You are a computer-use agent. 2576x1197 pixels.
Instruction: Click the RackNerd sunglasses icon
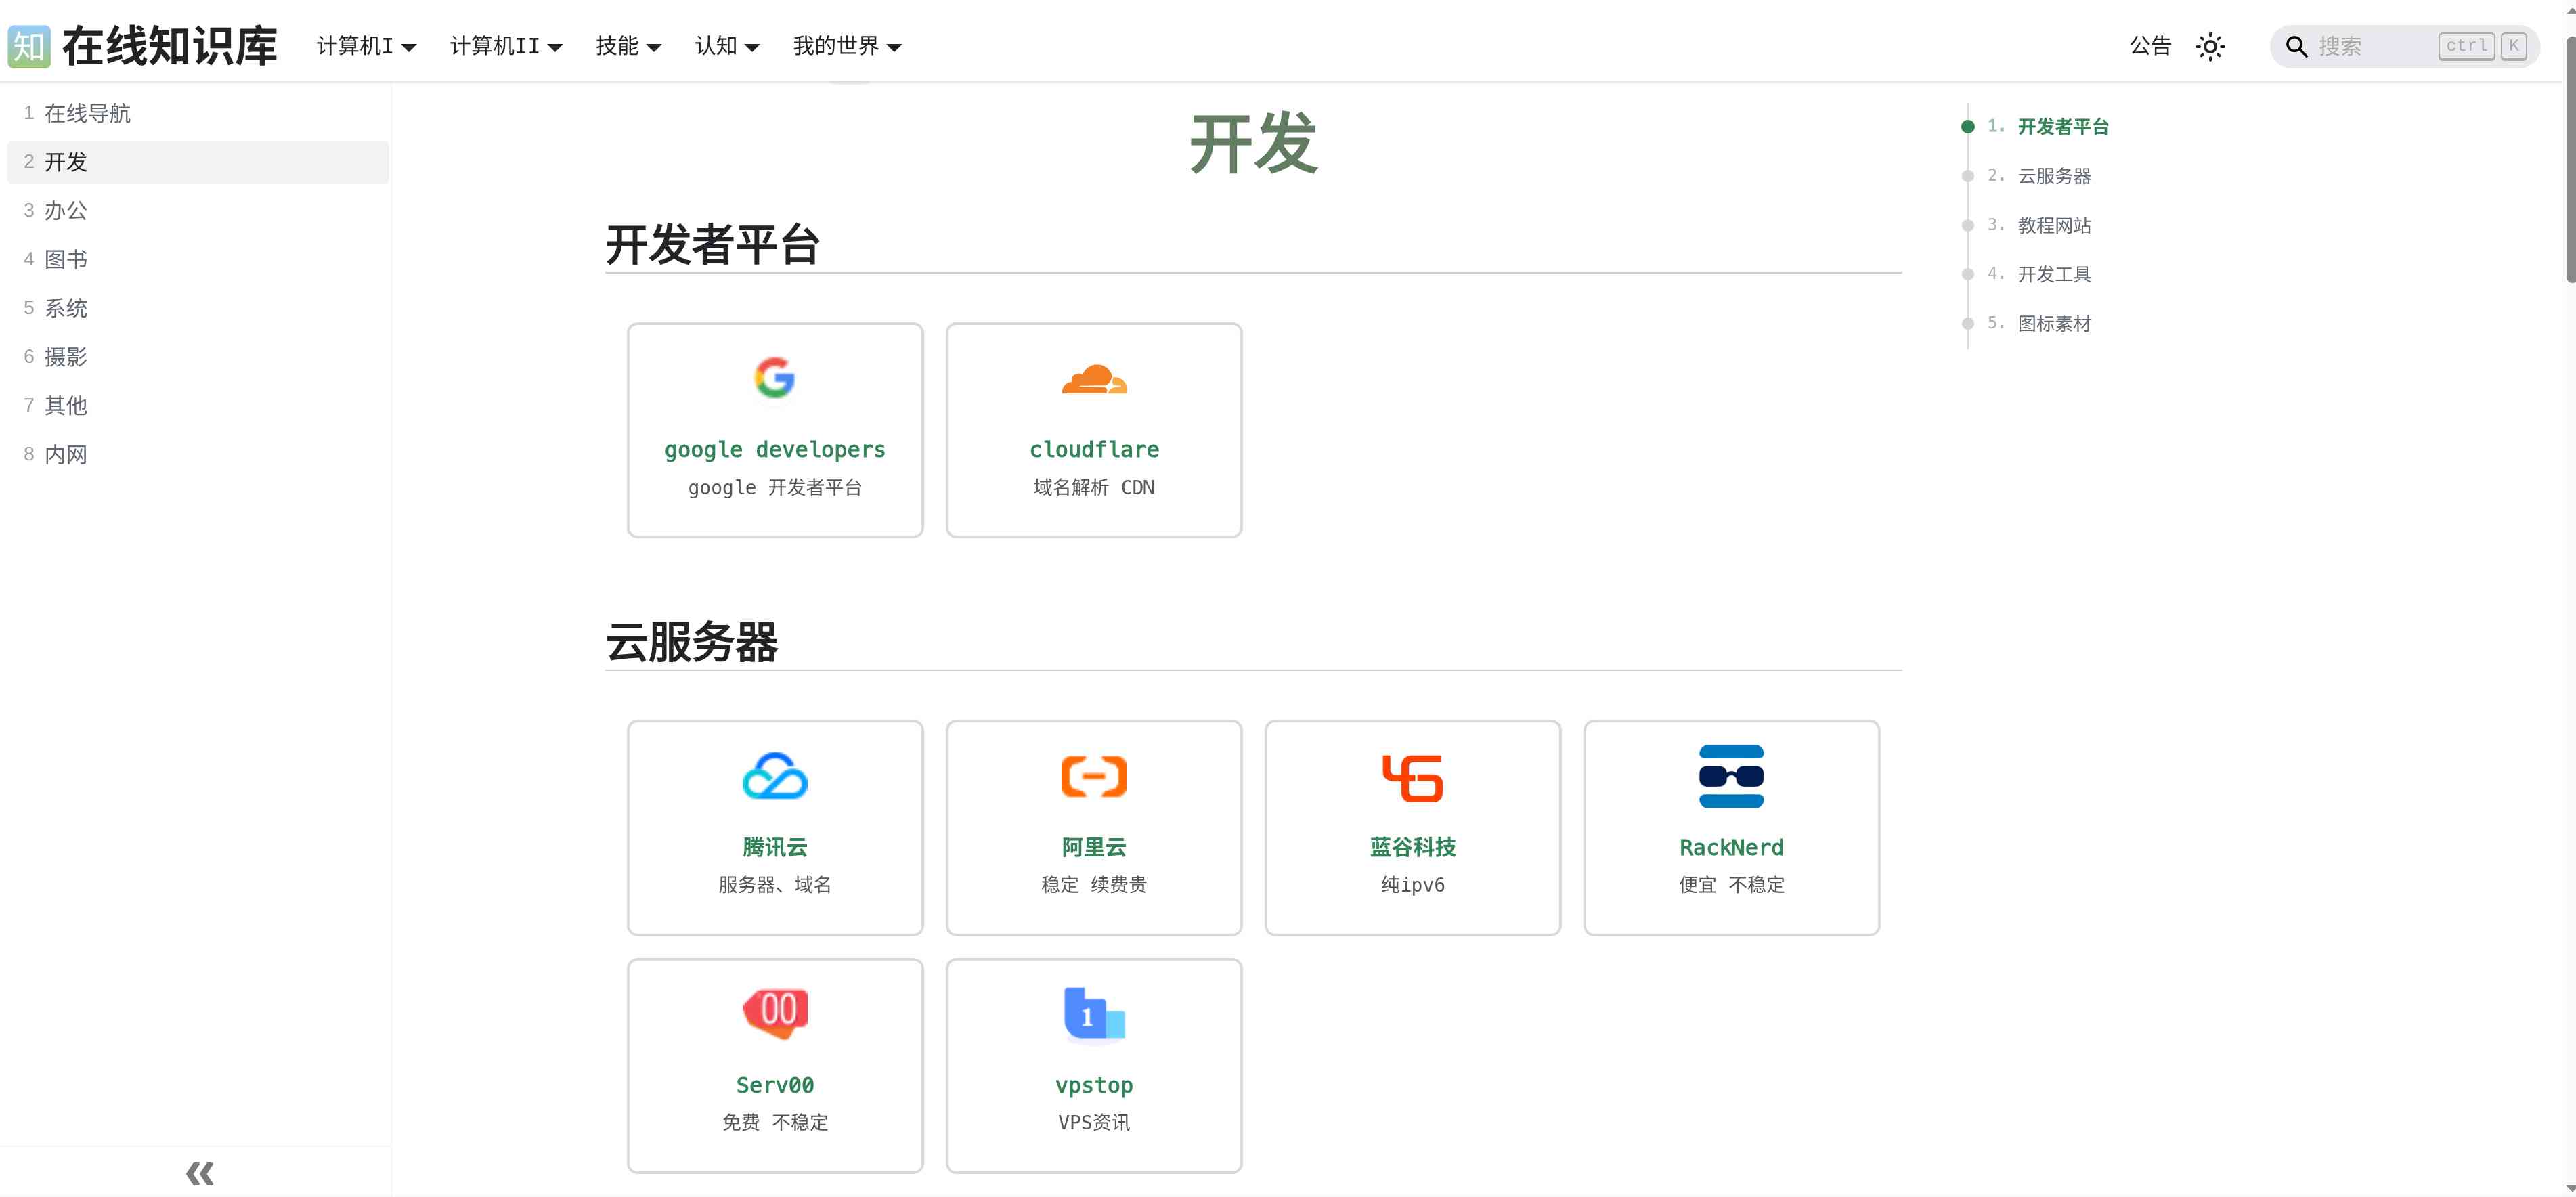pyautogui.click(x=1731, y=776)
